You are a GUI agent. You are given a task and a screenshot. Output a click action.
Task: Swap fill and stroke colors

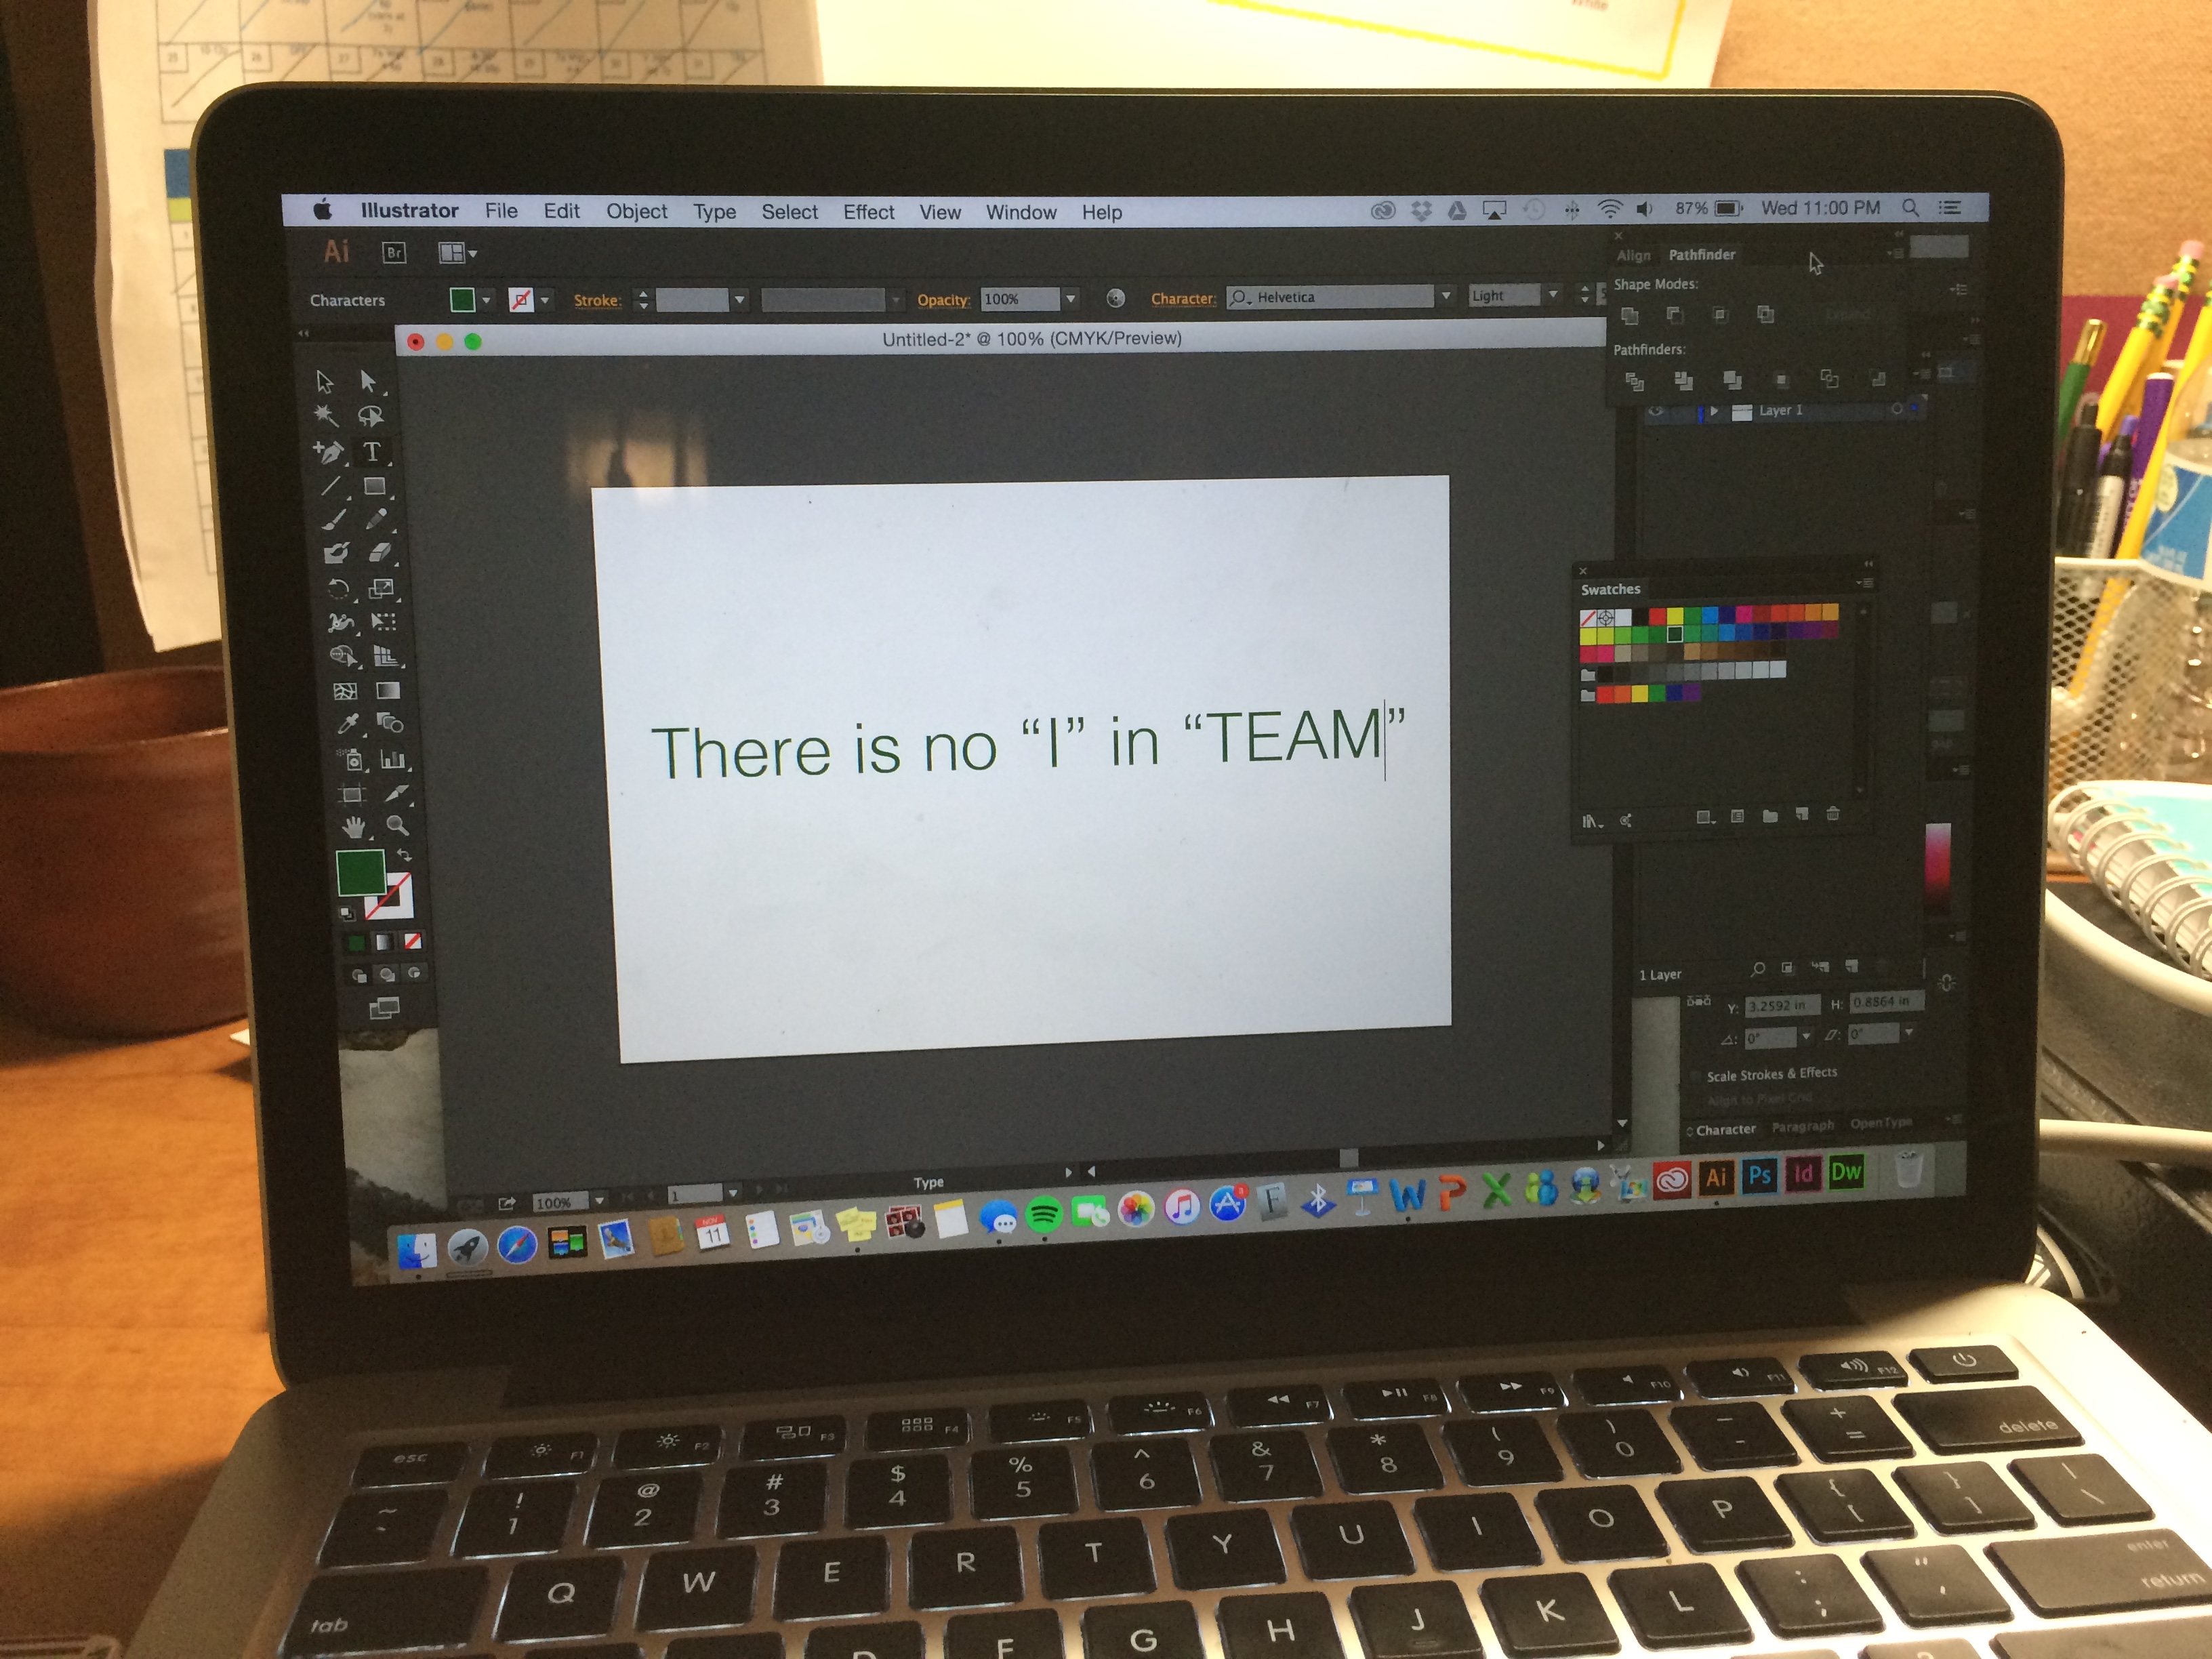404,855
